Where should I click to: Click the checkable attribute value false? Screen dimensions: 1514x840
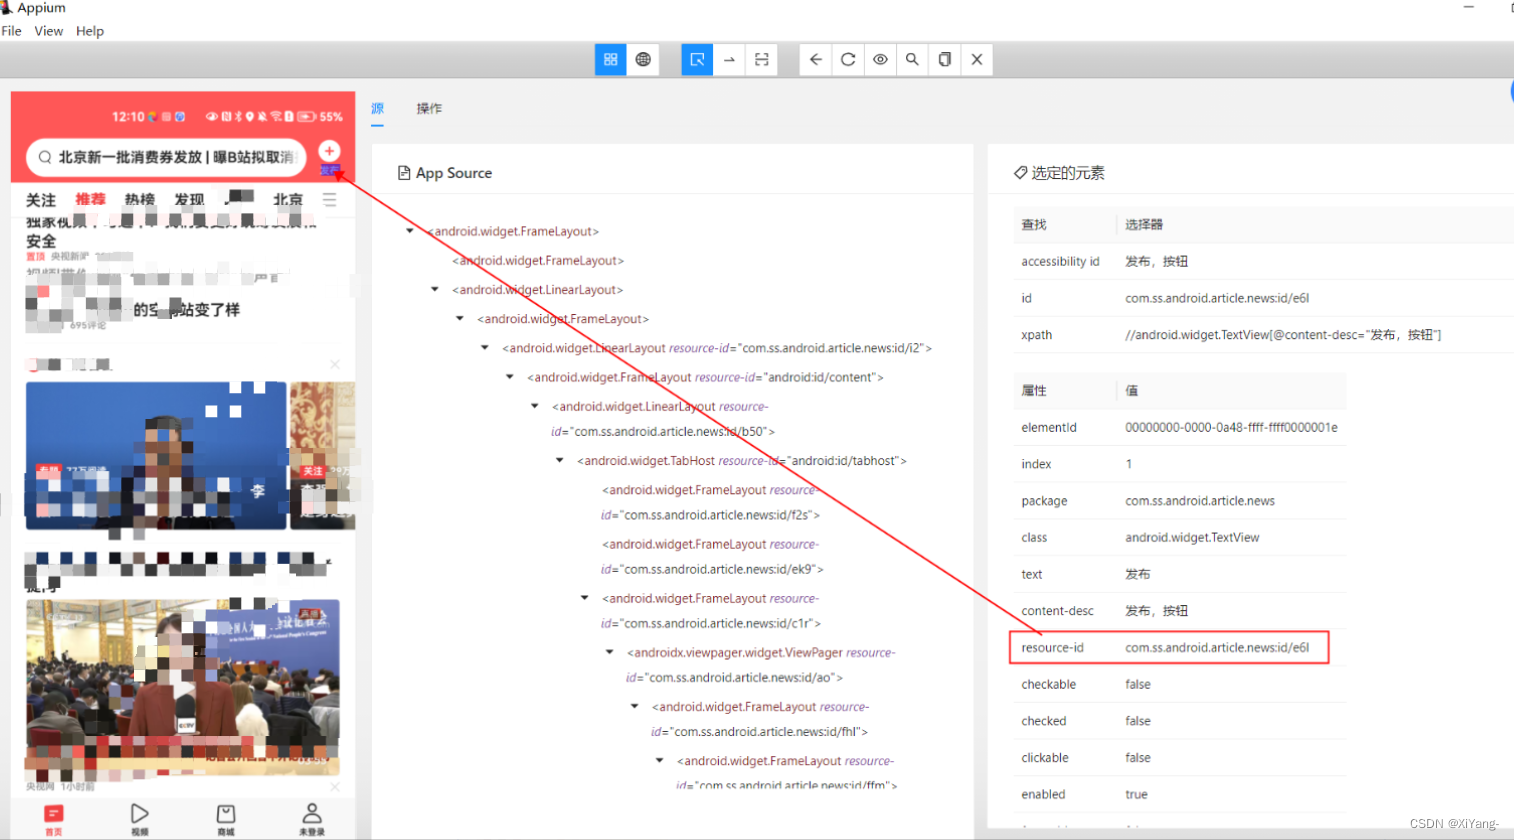(x=1138, y=684)
